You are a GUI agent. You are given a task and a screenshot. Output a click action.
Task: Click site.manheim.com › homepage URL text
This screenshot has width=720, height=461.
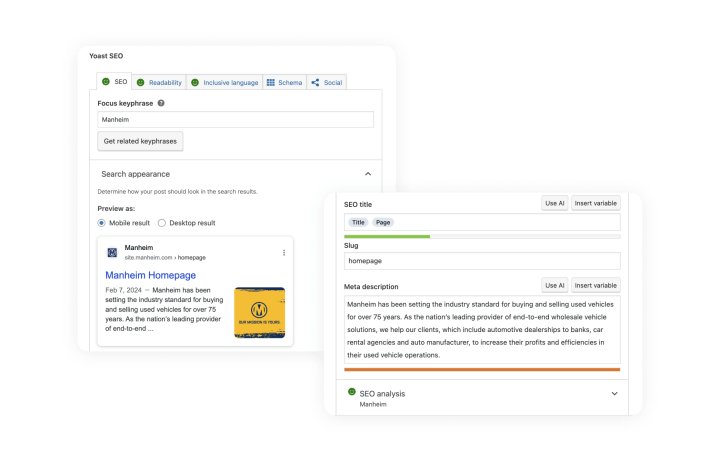coord(165,258)
